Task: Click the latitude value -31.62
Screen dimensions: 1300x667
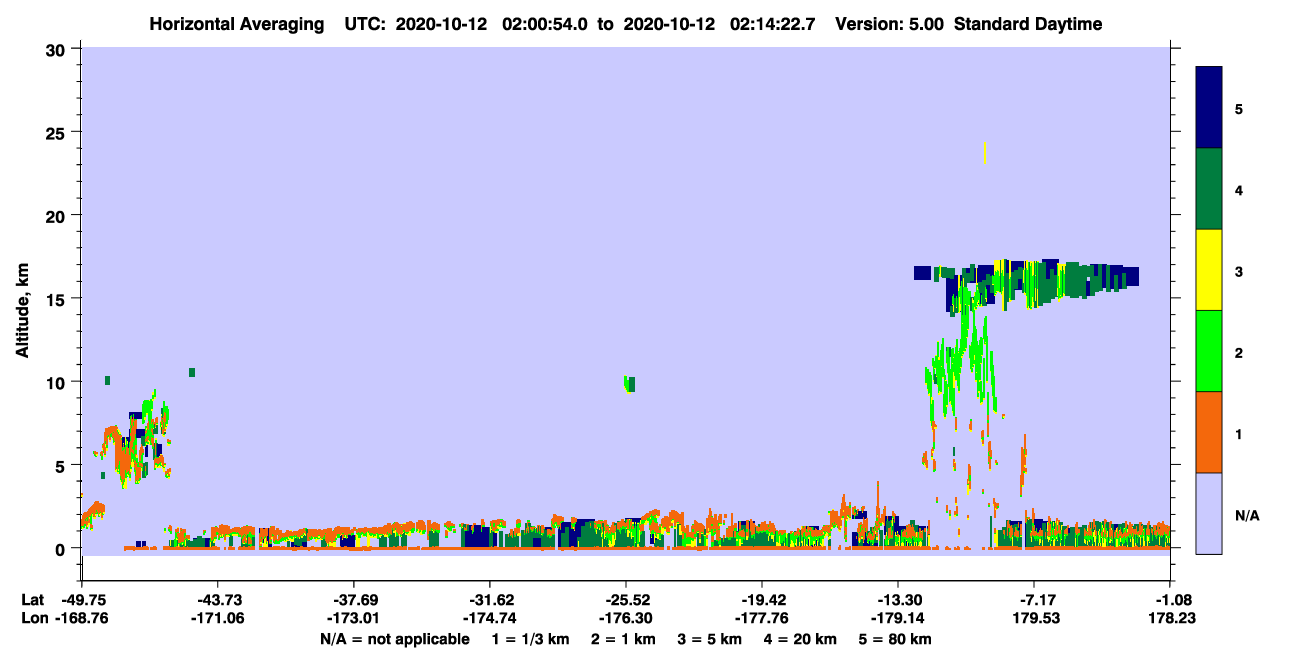Action: pyautogui.click(x=490, y=600)
